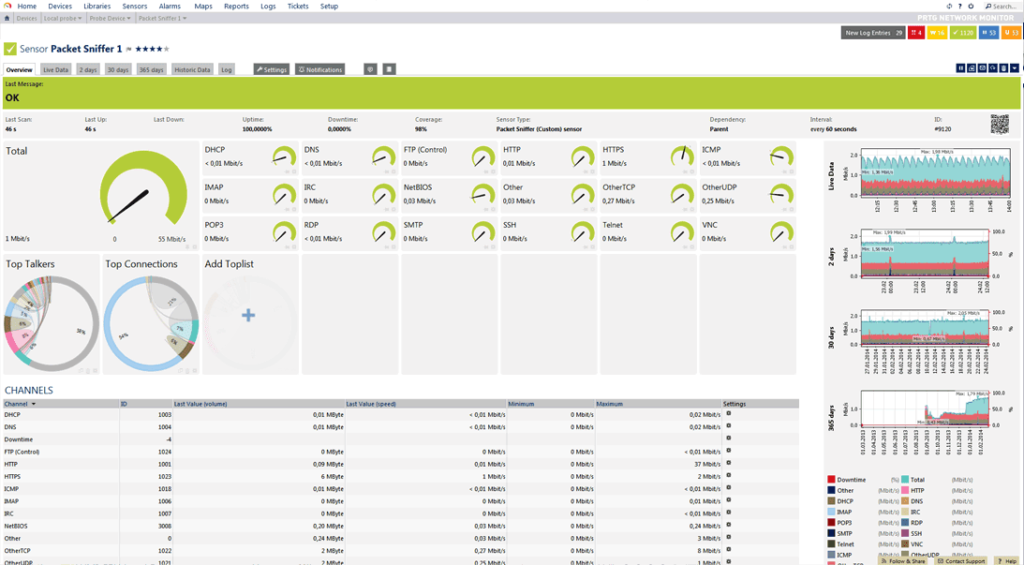Toggle the POP3 channel in graph legend
1024x565 pixels.
[840, 523]
